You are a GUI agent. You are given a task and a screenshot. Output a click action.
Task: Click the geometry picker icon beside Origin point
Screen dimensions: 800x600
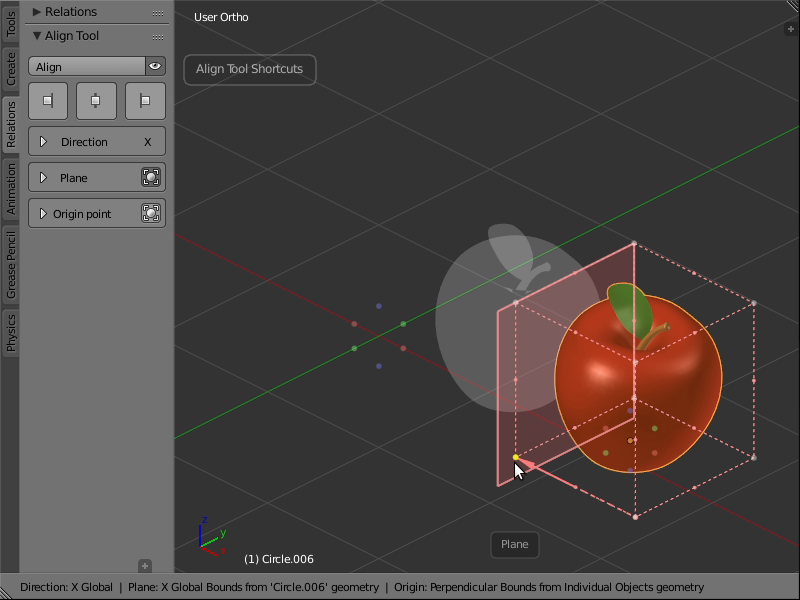pyautogui.click(x=153, y=213)
